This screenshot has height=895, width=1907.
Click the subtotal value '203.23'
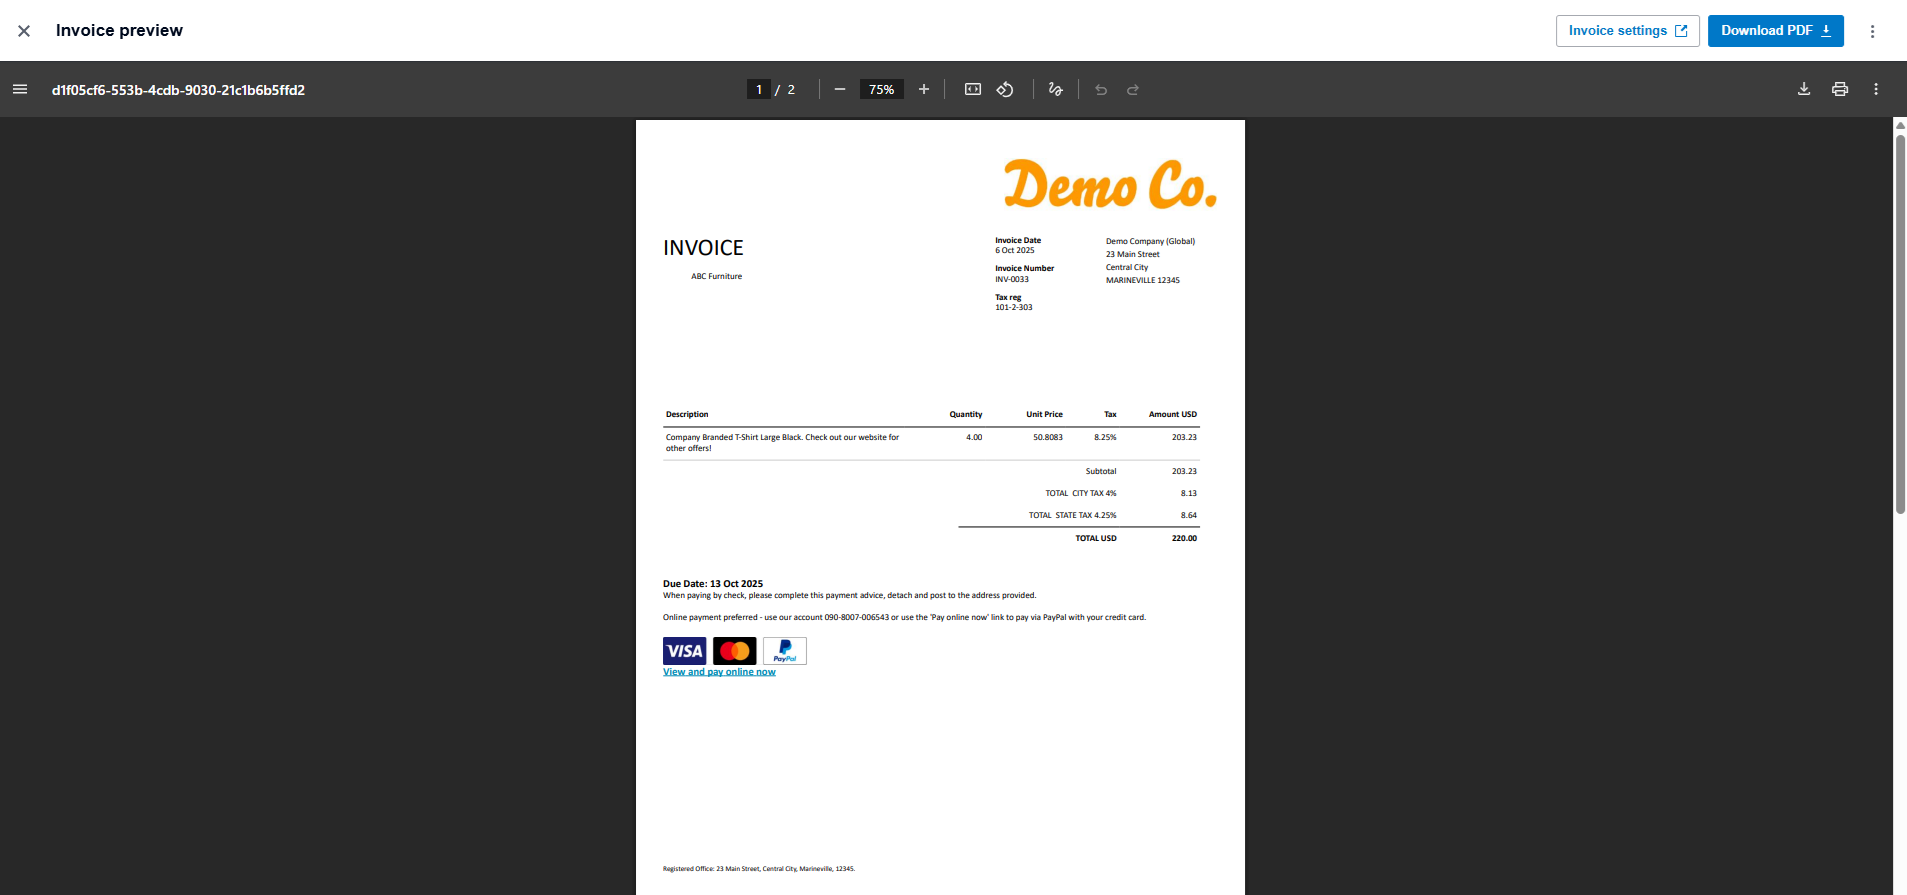coord(1184,471)
